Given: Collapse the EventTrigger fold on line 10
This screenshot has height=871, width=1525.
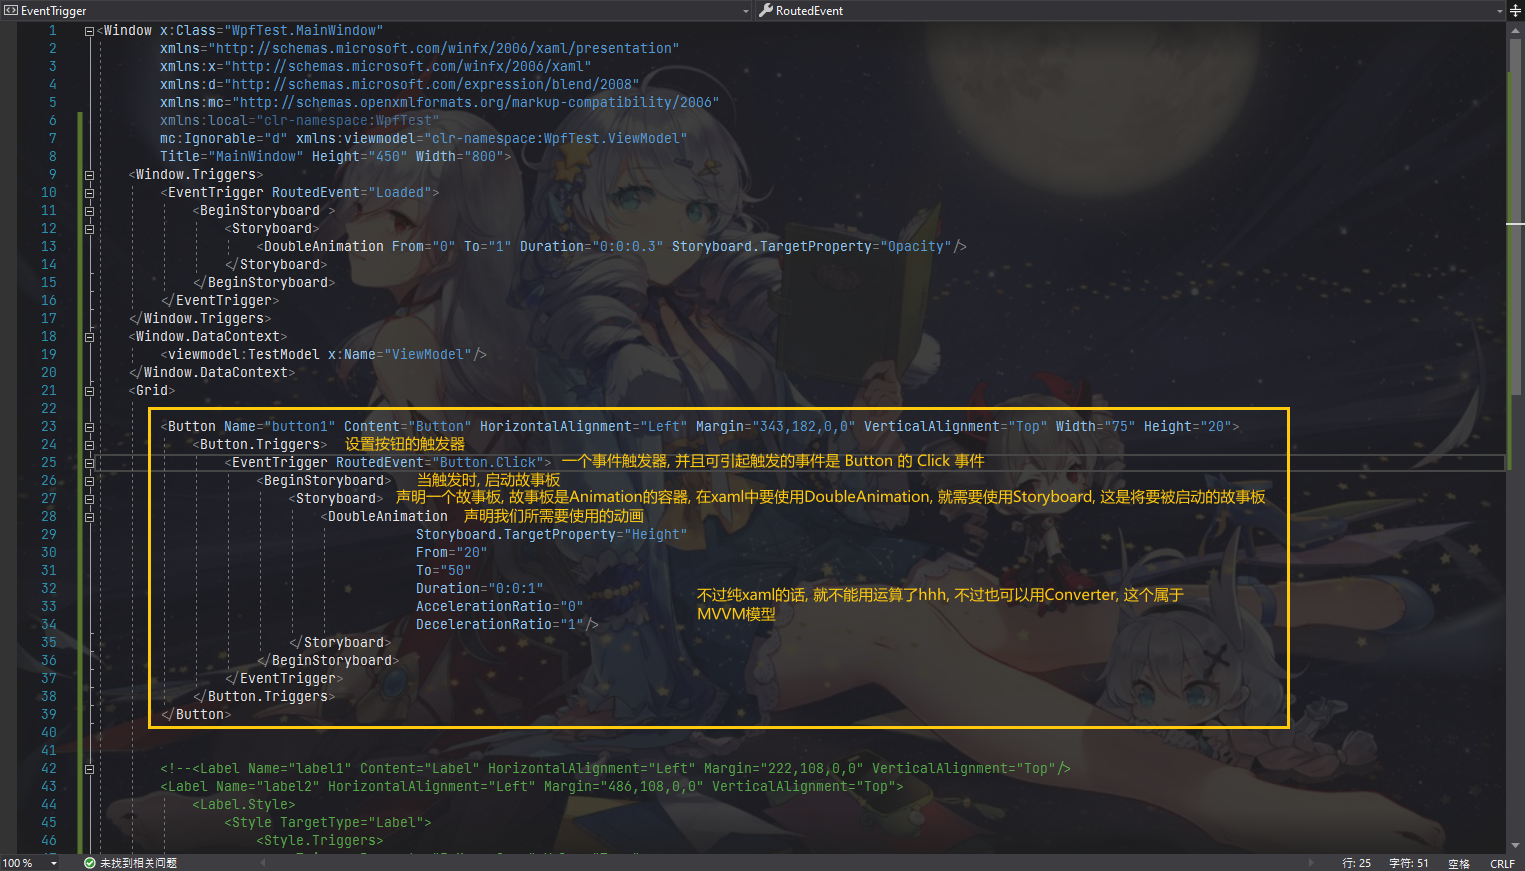Looking at the screenshot, I should coord(89,192).
